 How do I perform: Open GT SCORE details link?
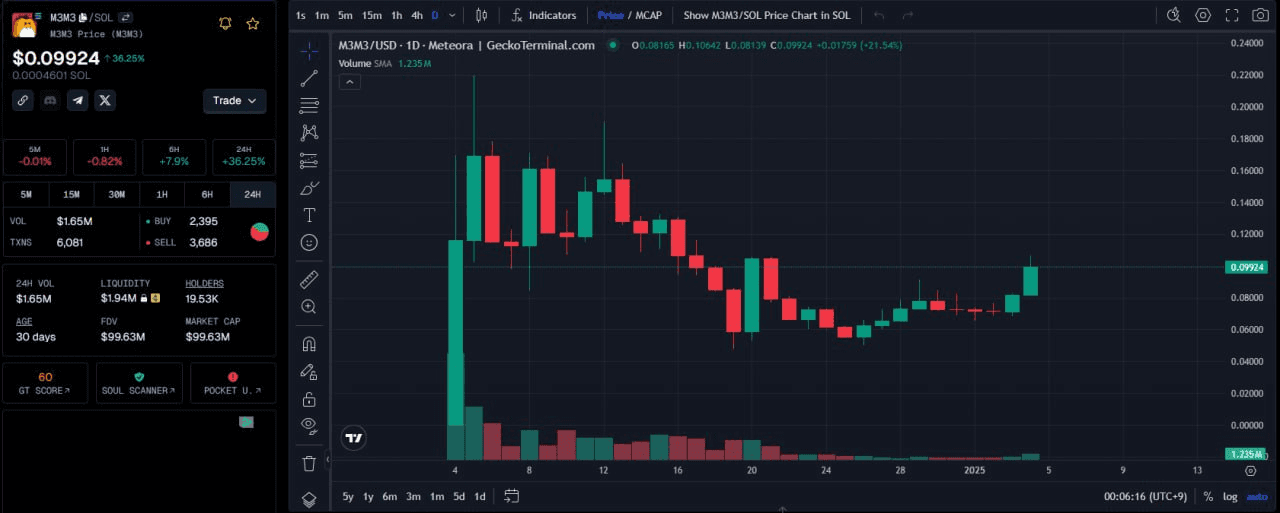(x=45, y=383)
